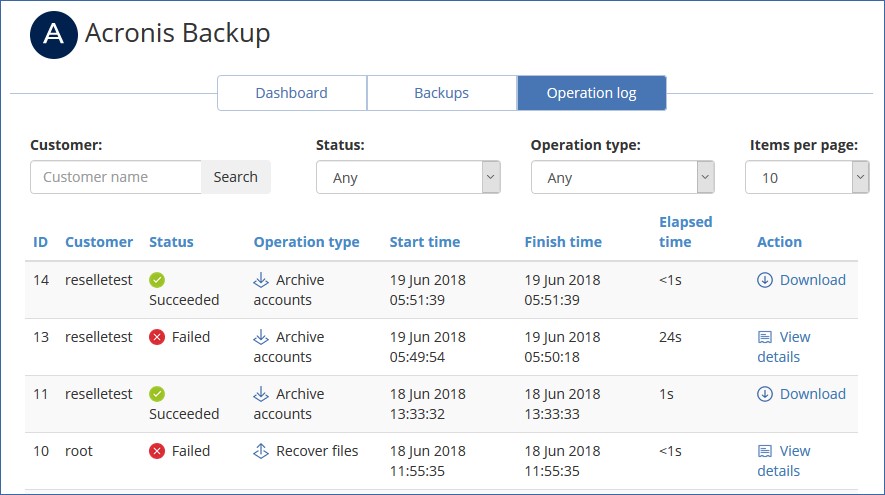Click customer 'reselletest' in row 13
This screenshot has height=495, width=885.
(x=99, y=337)
